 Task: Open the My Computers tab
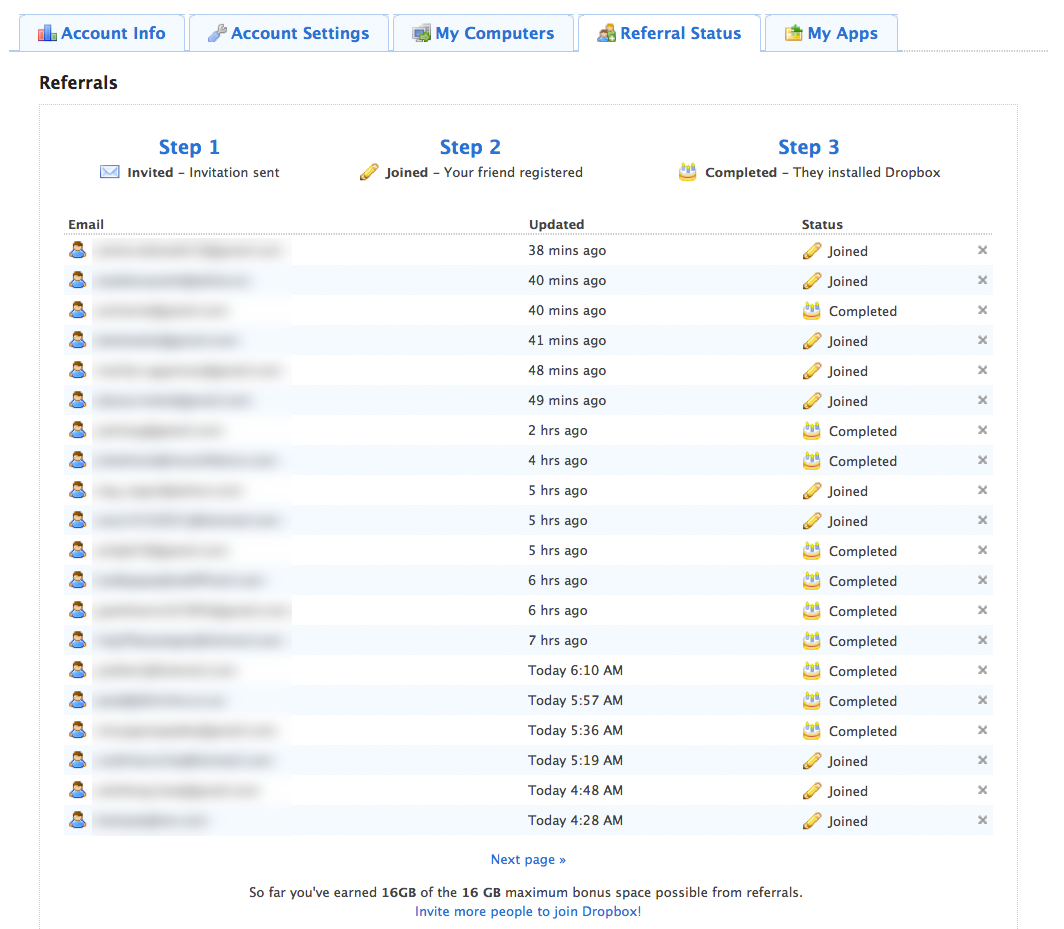(x=483, y=33)
